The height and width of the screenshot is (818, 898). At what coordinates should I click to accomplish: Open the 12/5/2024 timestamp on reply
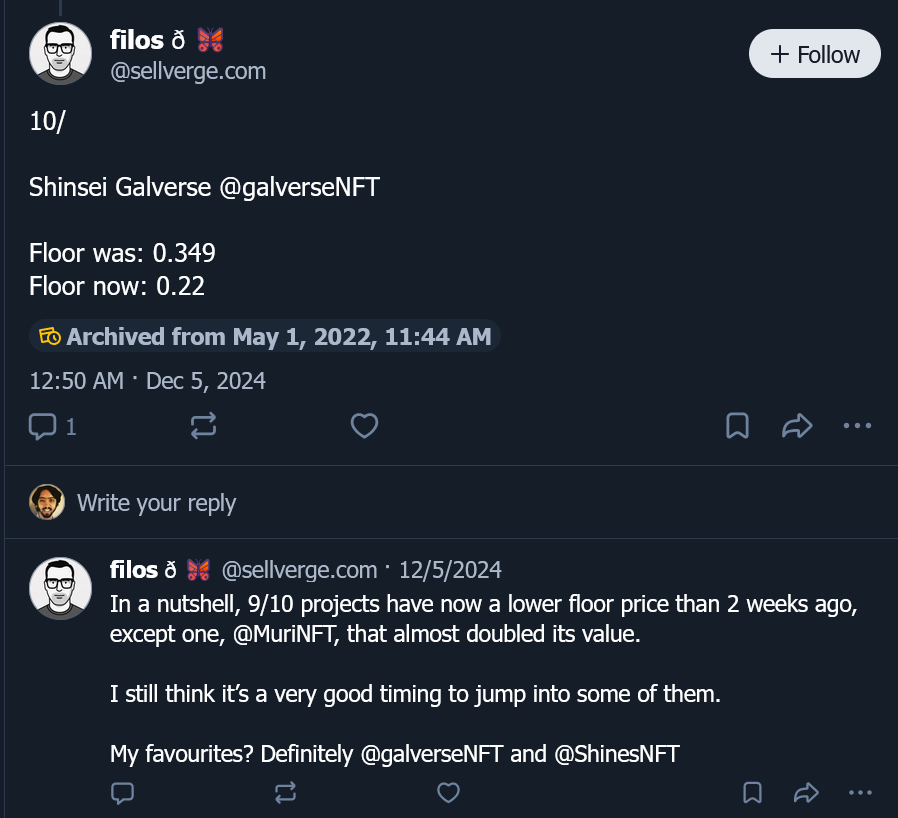450,570
